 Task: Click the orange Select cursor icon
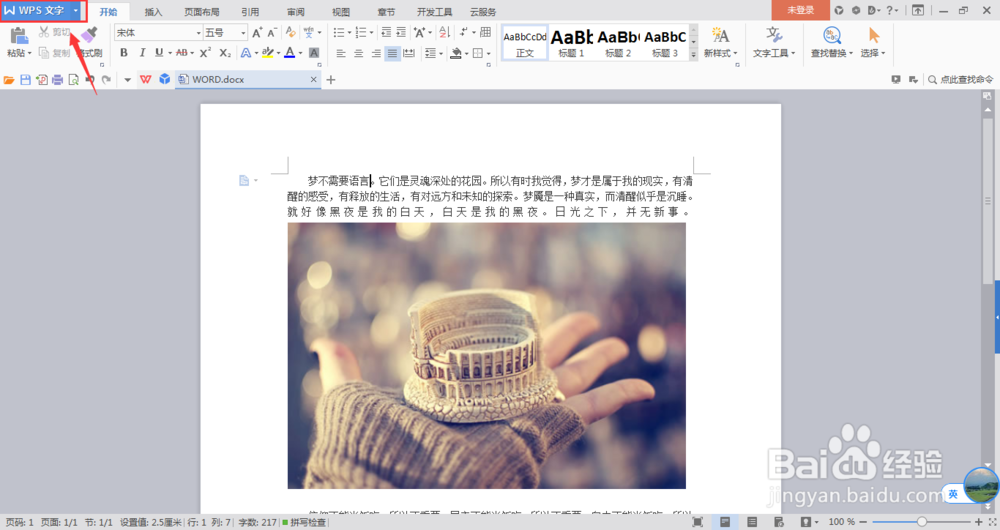point(874,35)
